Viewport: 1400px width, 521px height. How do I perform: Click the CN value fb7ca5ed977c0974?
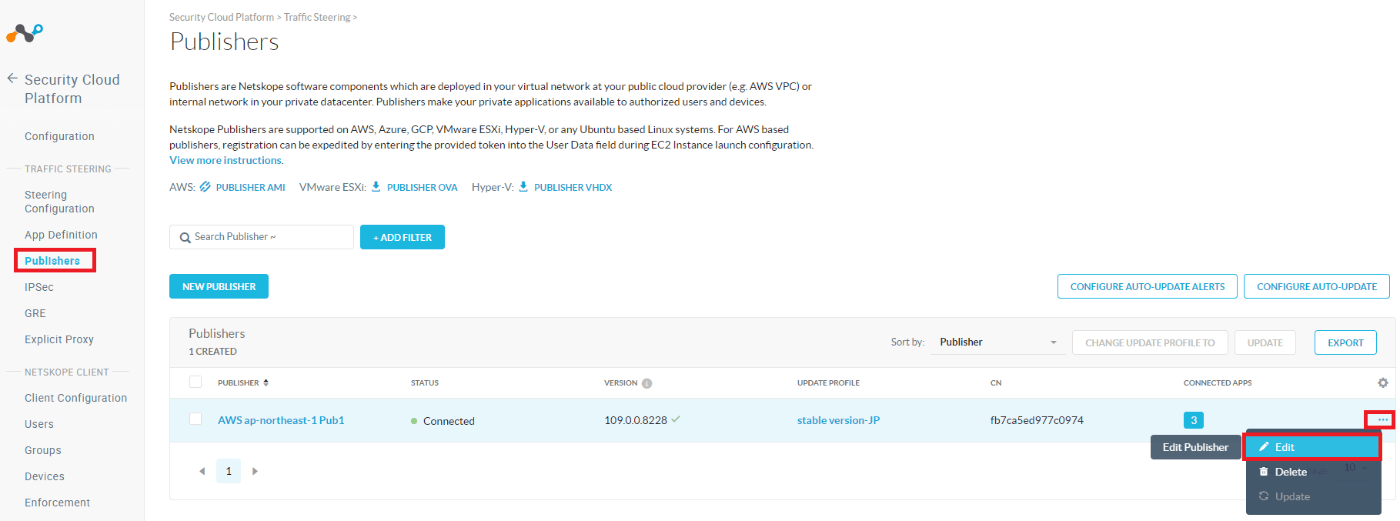[1037, 420]
